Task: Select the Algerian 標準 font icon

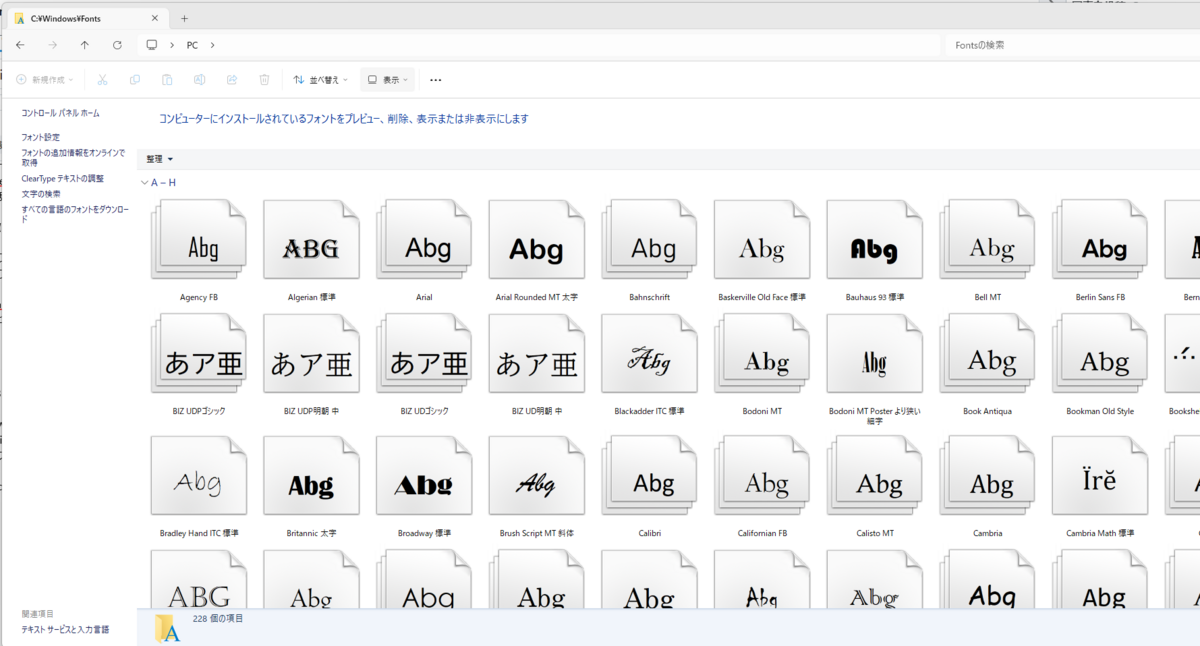Action: [x=311, y=241]
